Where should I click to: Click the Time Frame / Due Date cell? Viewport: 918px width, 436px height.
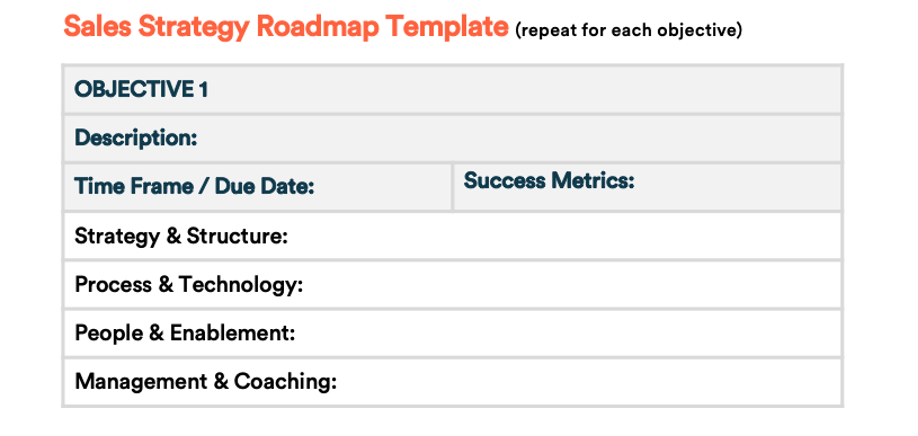click(257, 187)
